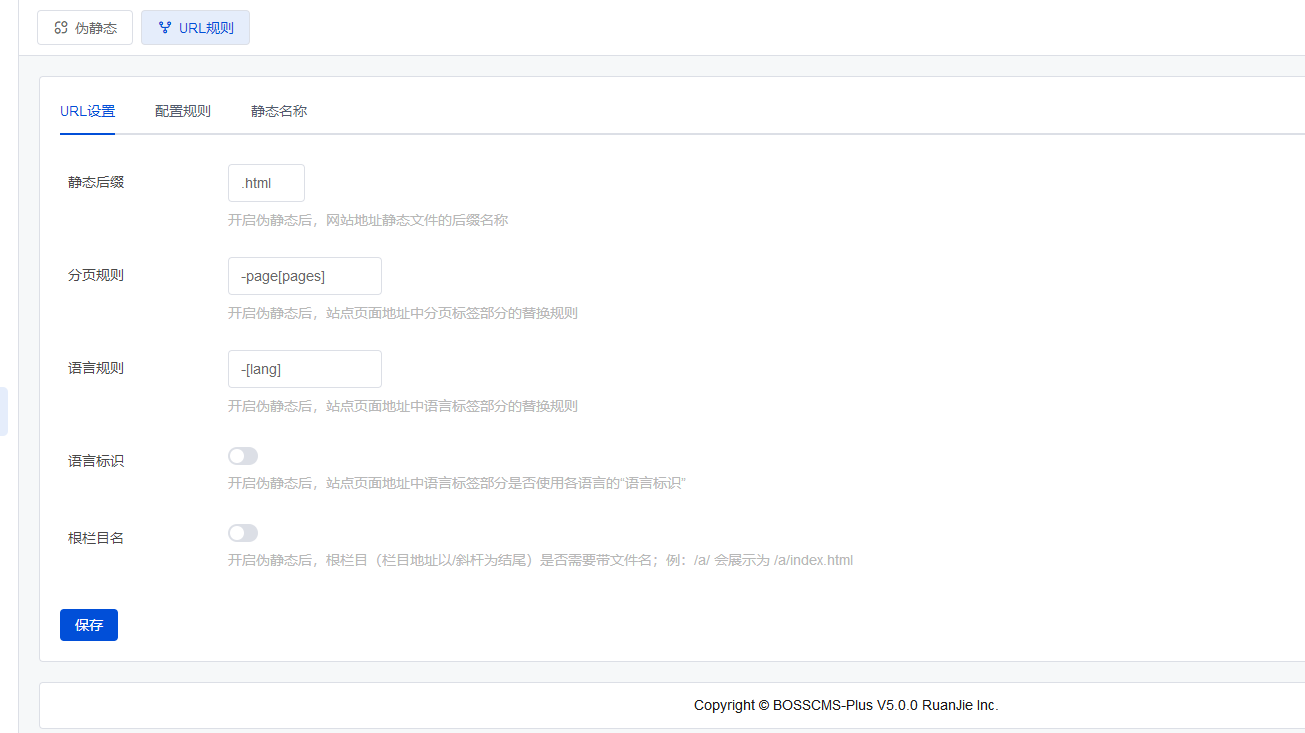Click the 语言规则 field containing -[lang]

304,369
